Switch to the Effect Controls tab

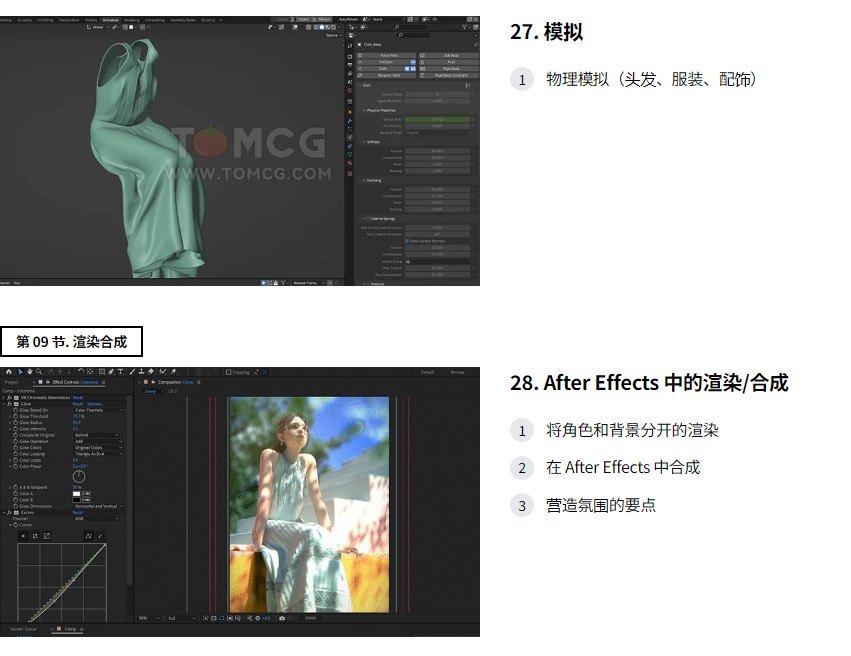click(69, 382)
